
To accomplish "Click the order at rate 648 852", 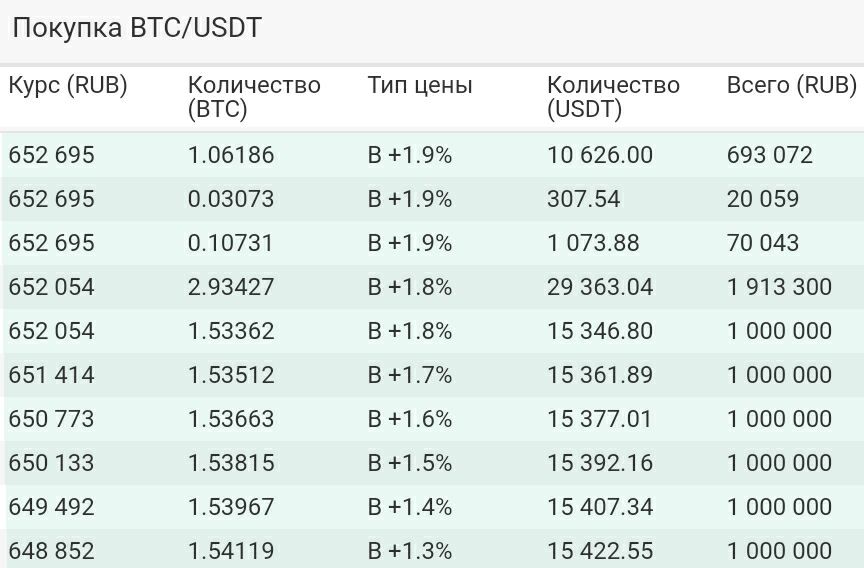I will (x=432, y=549).
